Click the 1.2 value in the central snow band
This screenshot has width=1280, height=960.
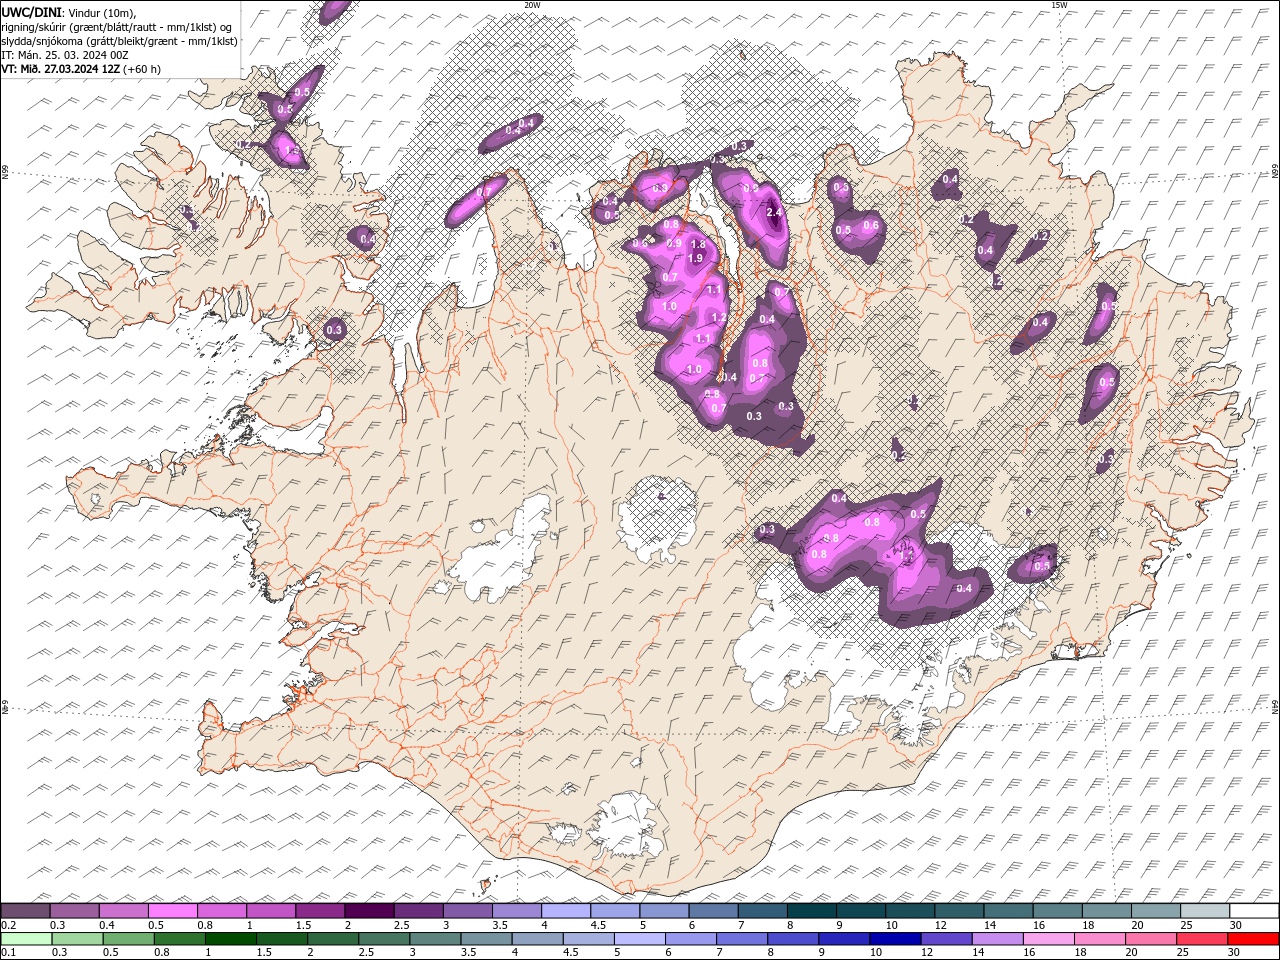(718, 318)
